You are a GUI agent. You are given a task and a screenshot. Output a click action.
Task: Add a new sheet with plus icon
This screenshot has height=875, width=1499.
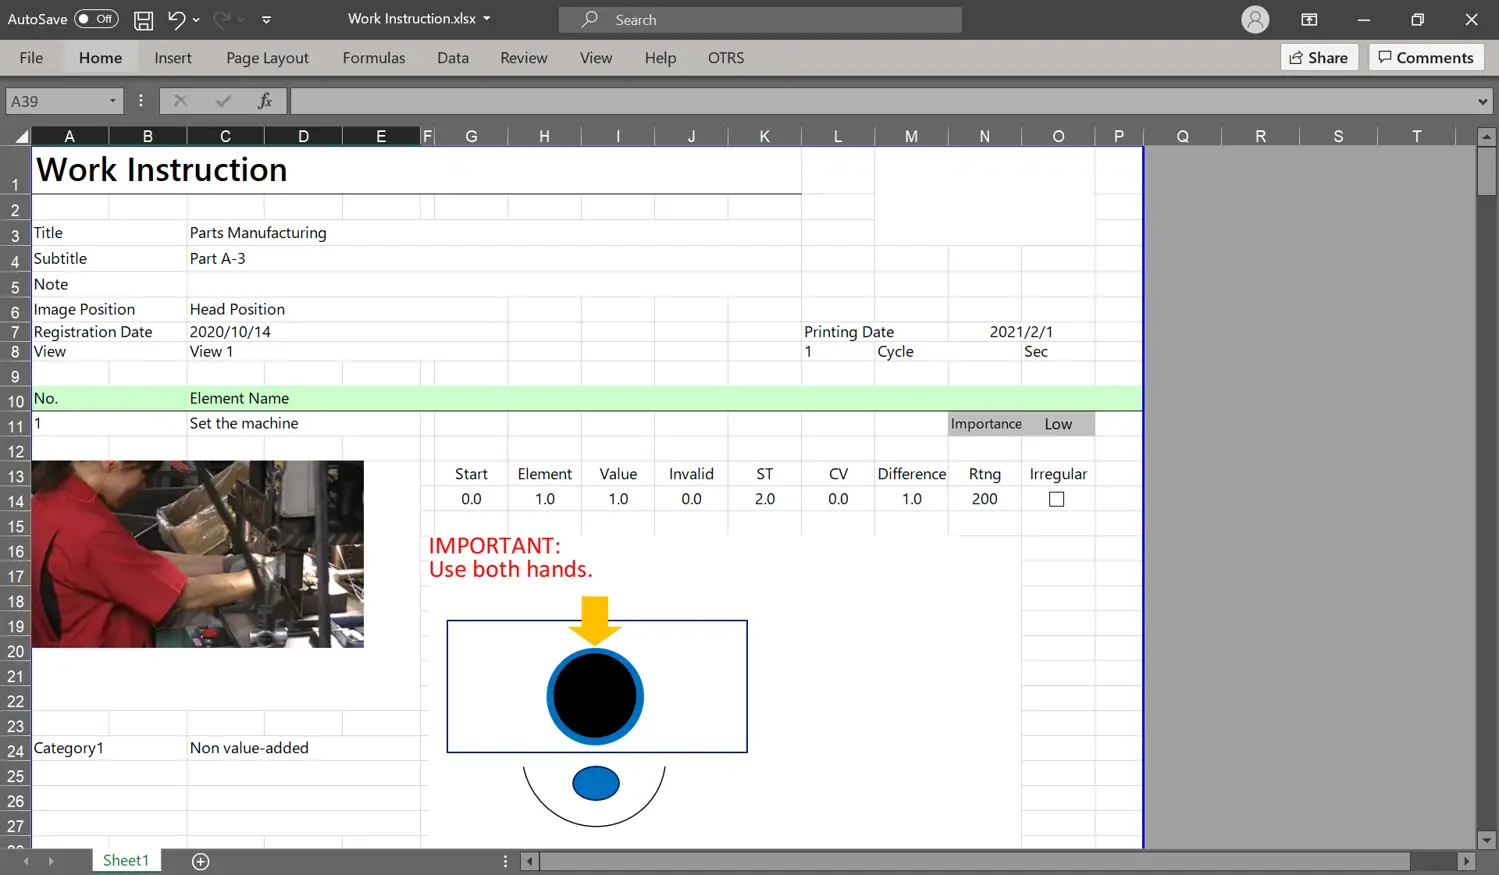click(x=200, y=862)
